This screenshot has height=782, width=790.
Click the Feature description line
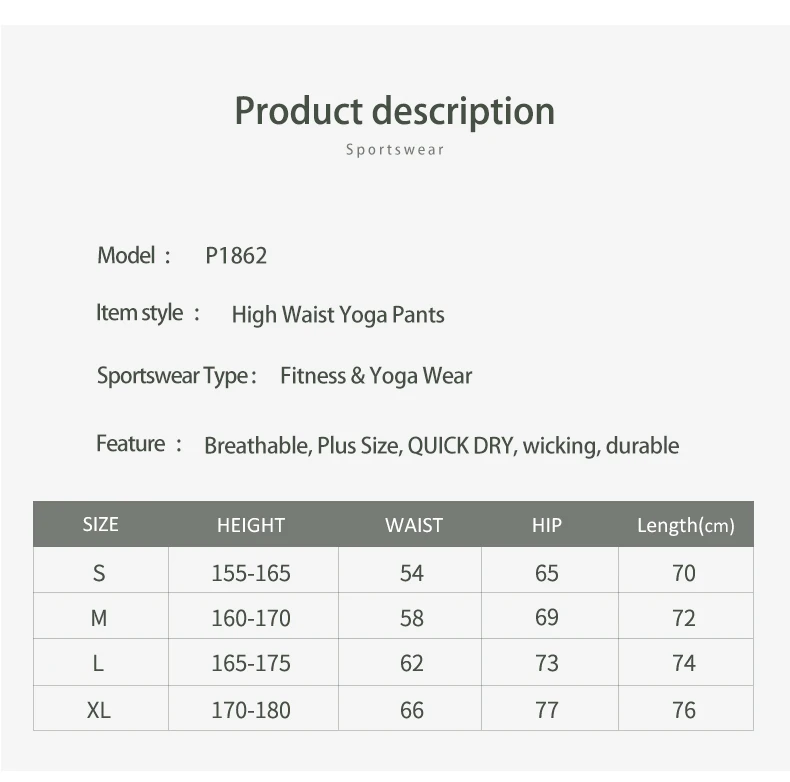click(441, 446)
